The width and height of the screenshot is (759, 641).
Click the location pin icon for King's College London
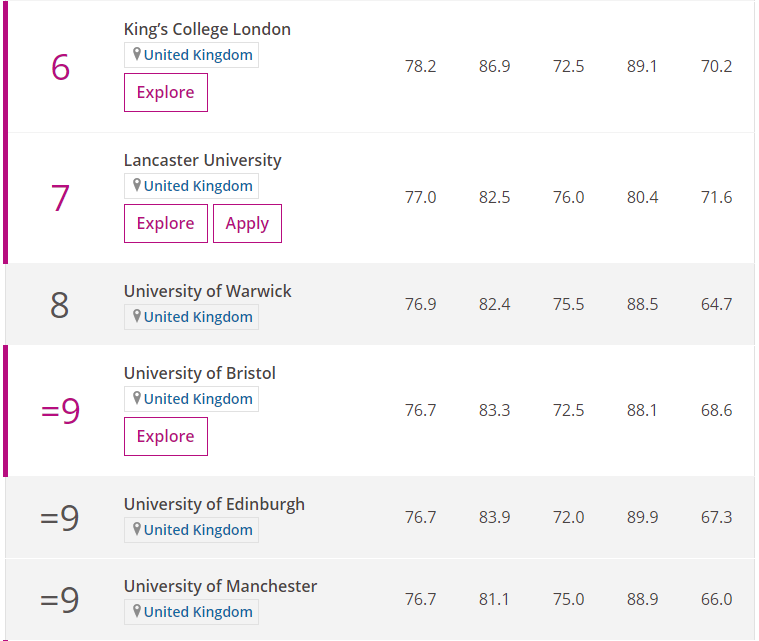pyautogui.click(x=137, y=54)
